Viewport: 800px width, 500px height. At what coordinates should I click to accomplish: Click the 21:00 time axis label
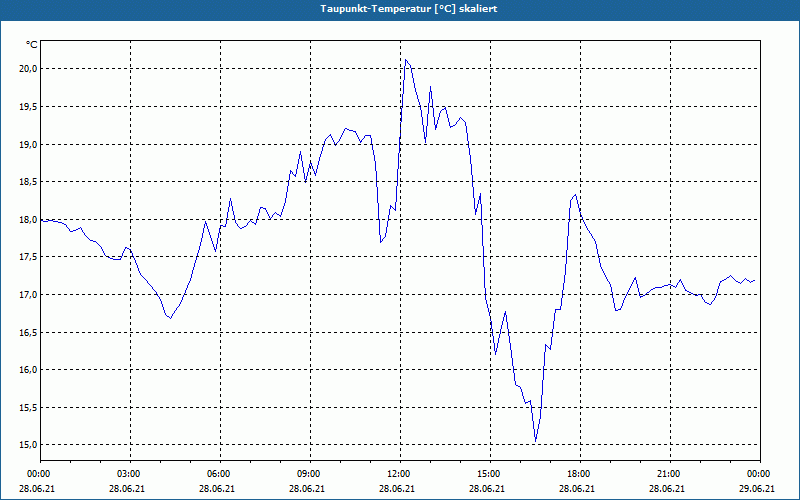point(670,474)
